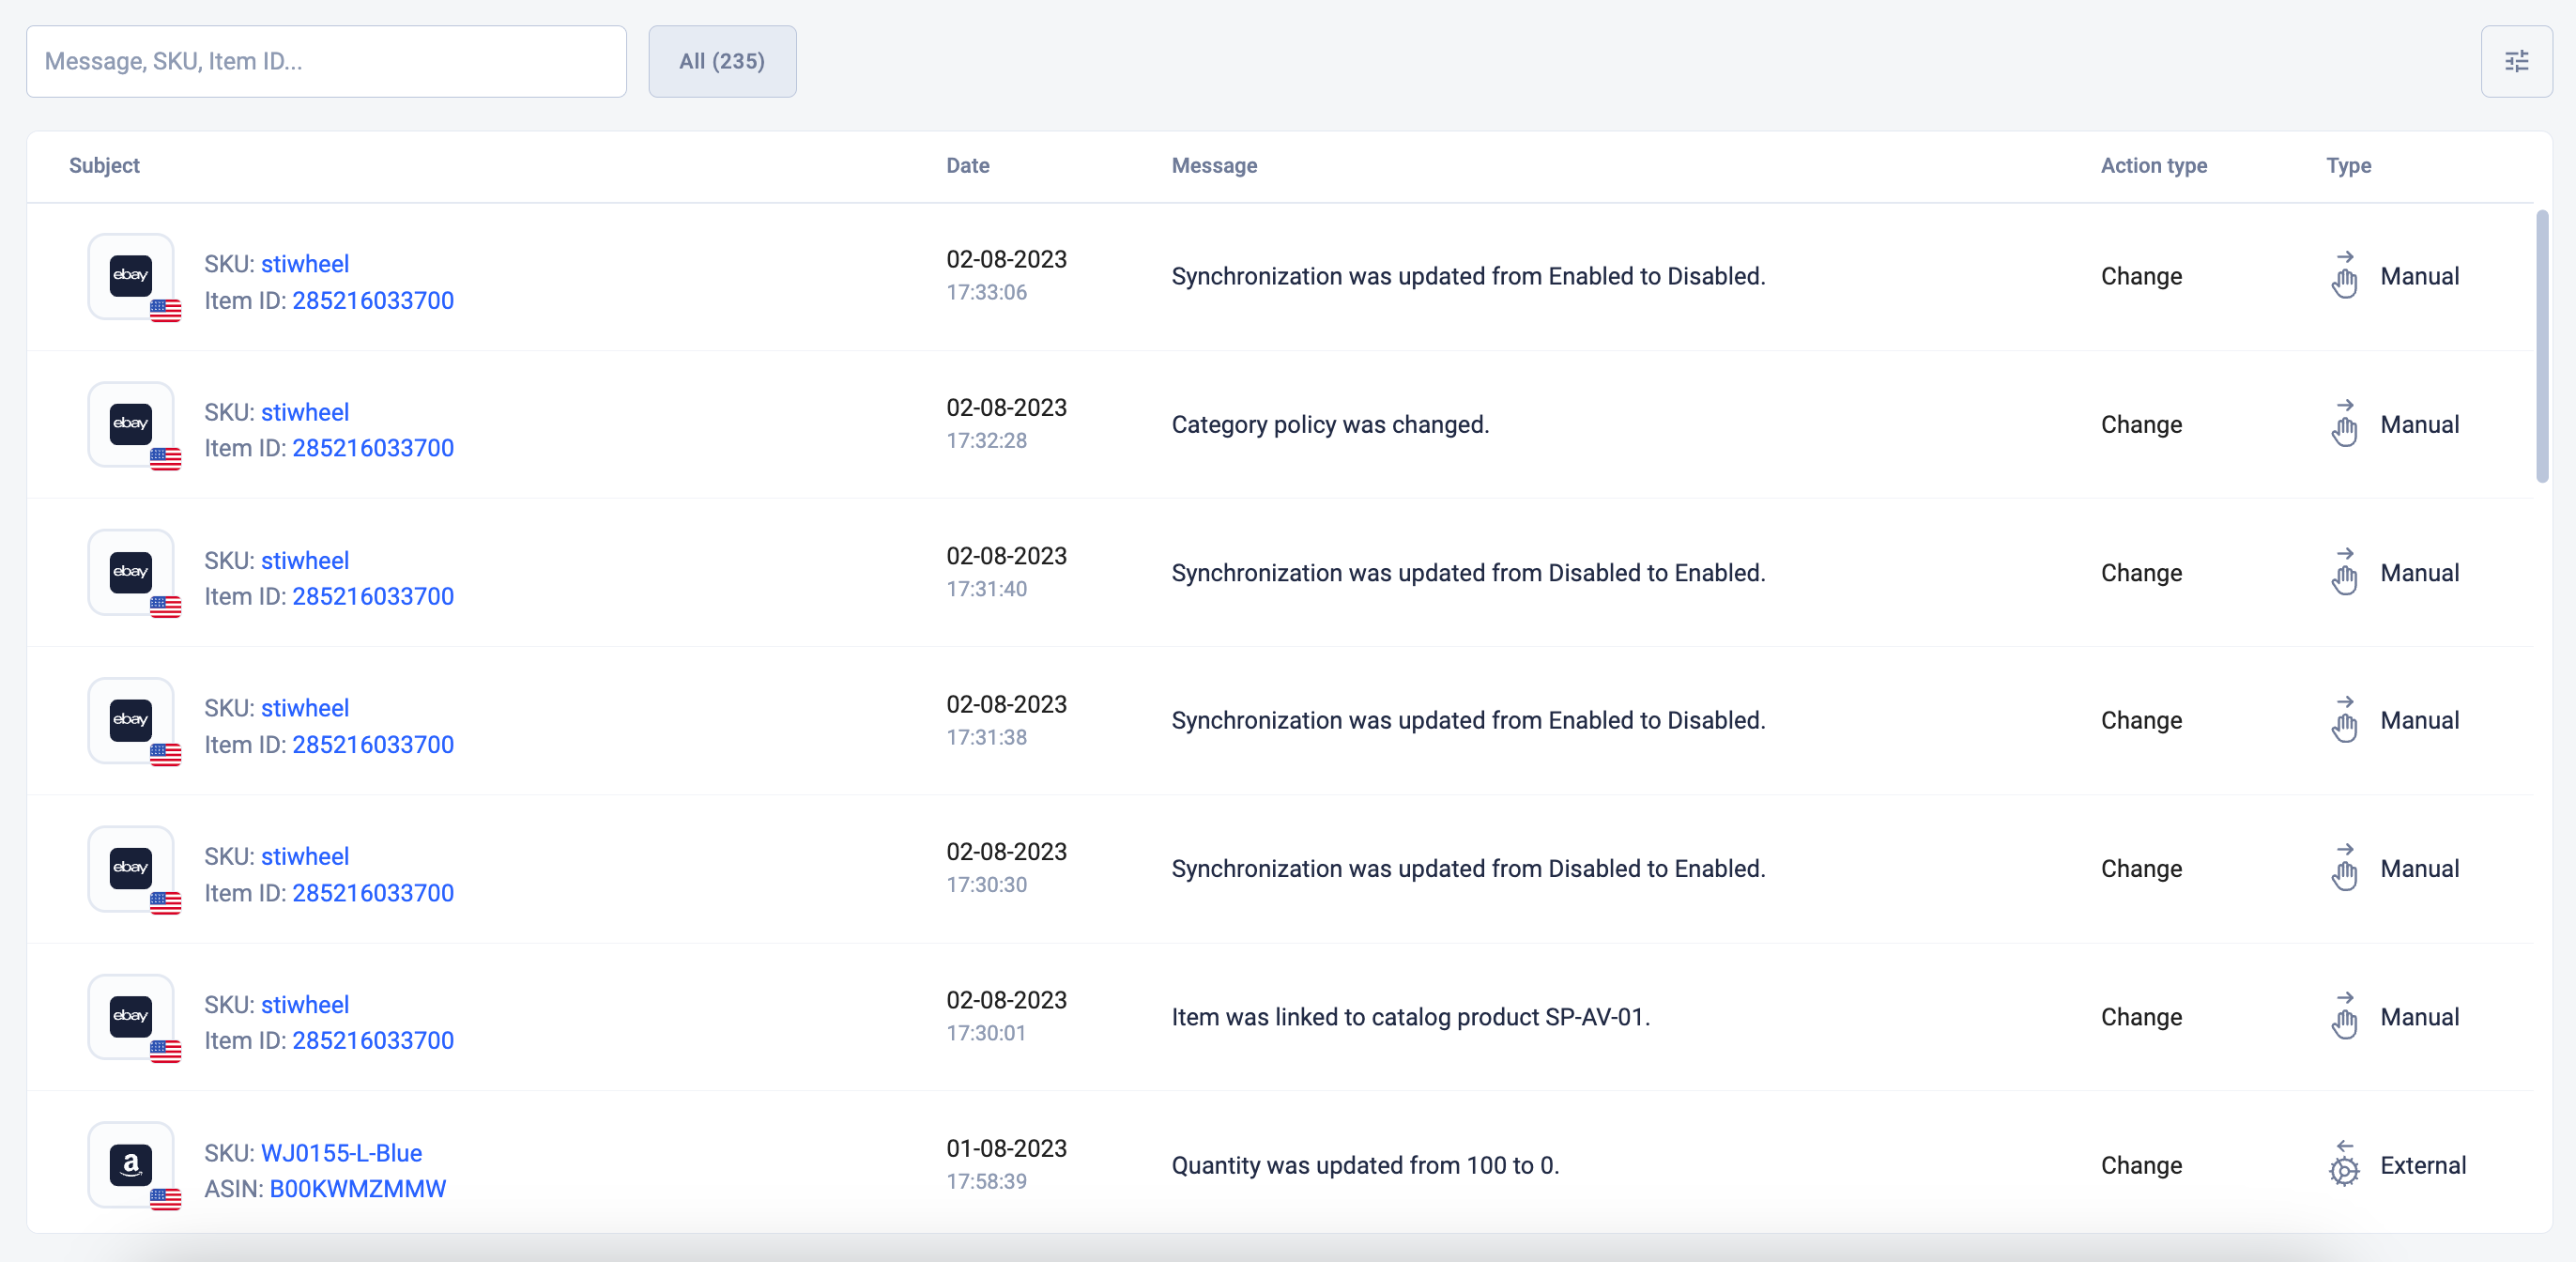Select the All (235) filter tab
2576x1262 pixels.
[x=721, y=62]
